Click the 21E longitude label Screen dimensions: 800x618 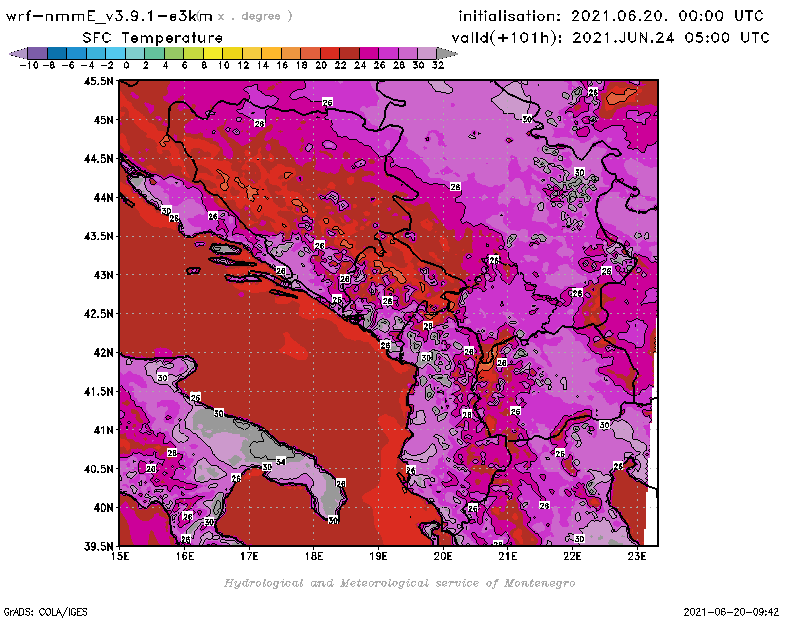[508, 556]
